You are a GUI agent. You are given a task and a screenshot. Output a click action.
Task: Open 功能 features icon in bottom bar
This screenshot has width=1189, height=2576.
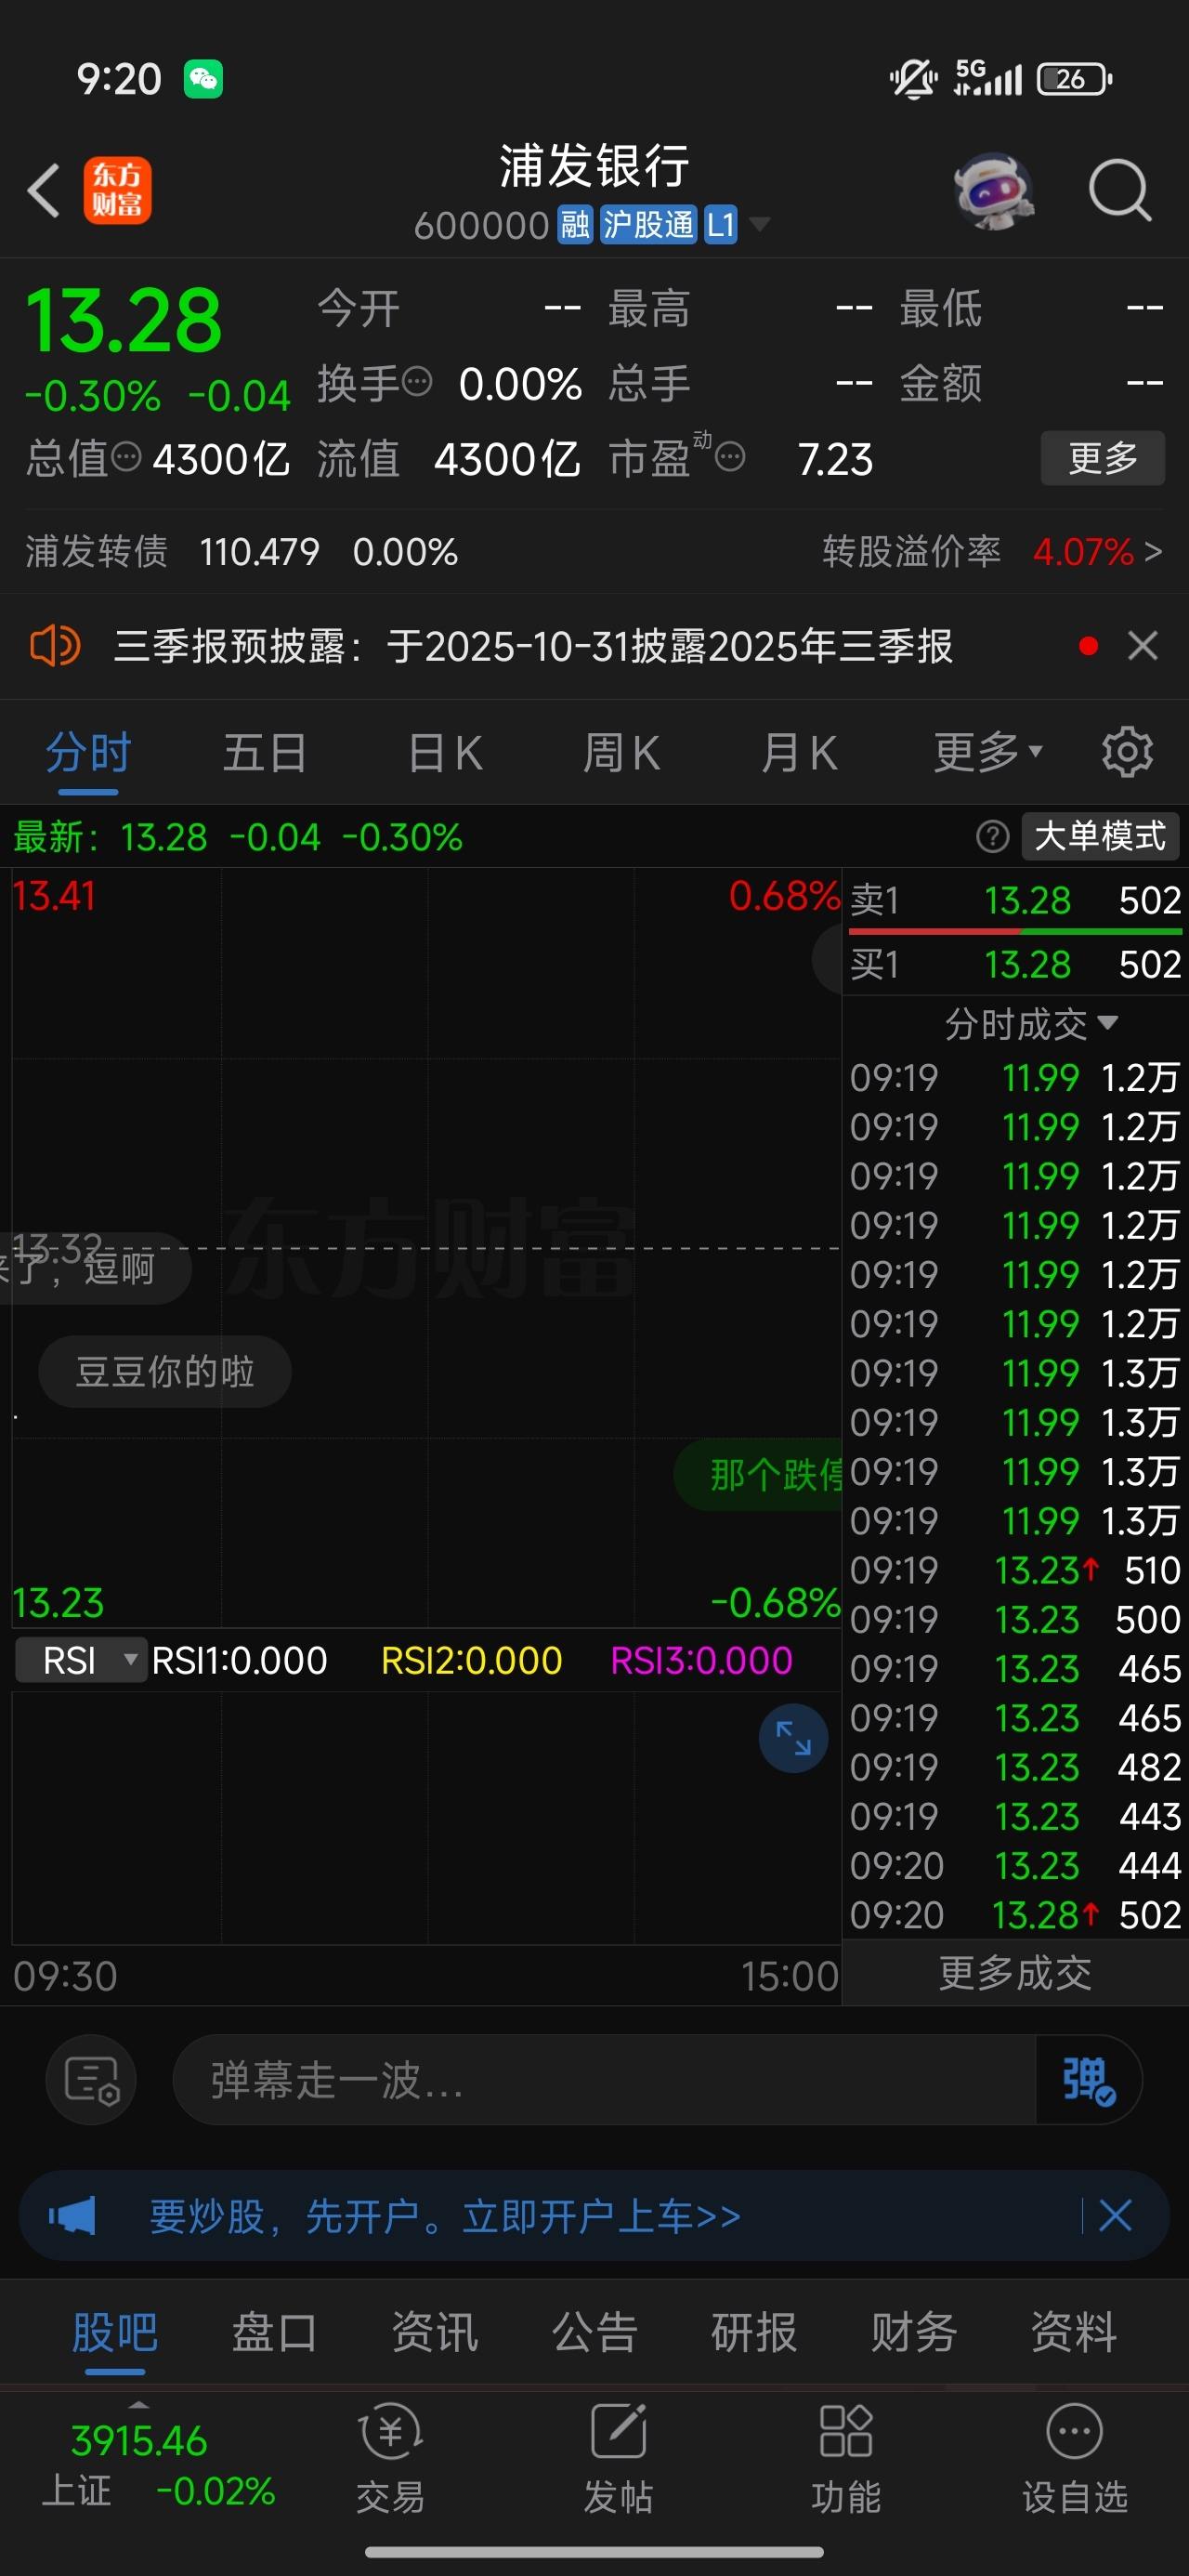[x=846, y=2458]
